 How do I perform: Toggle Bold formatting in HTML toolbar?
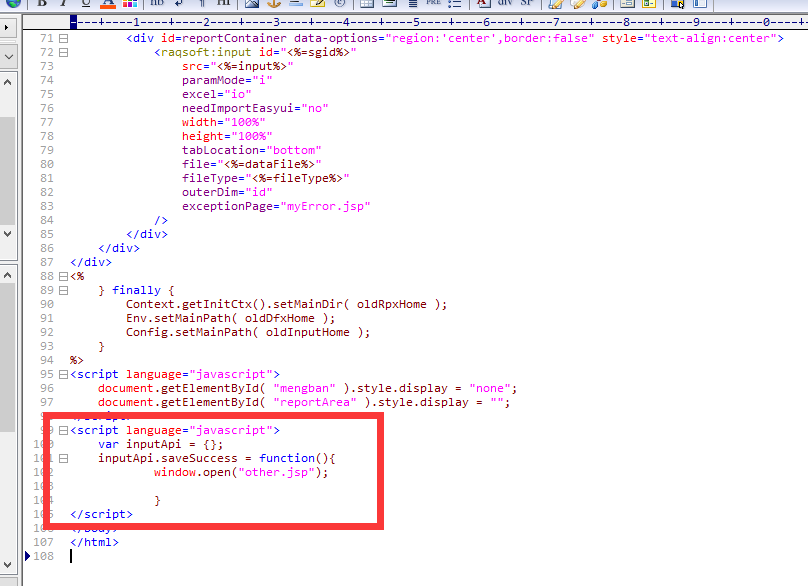click(42, 4)
